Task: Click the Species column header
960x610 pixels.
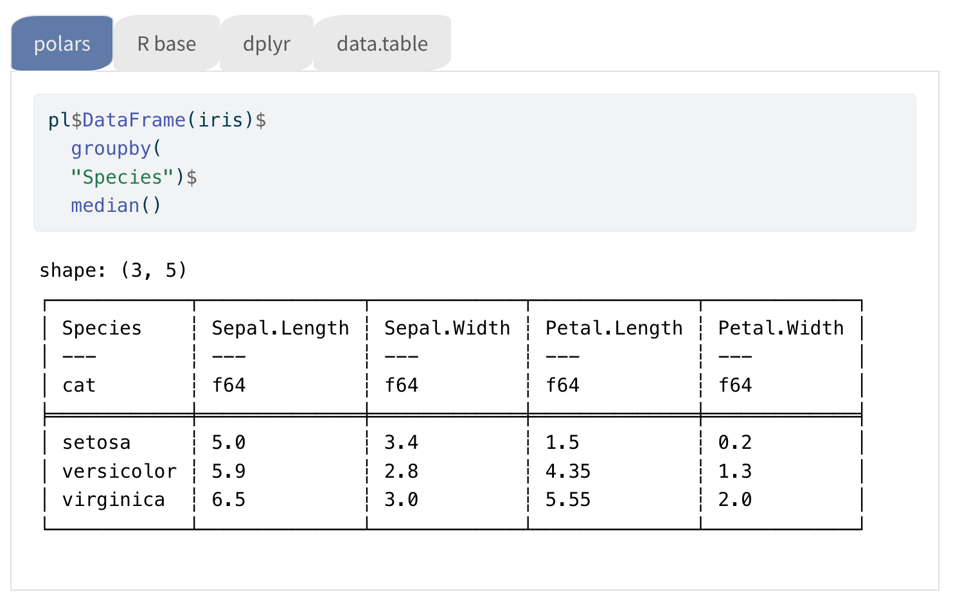Action: 102,328
